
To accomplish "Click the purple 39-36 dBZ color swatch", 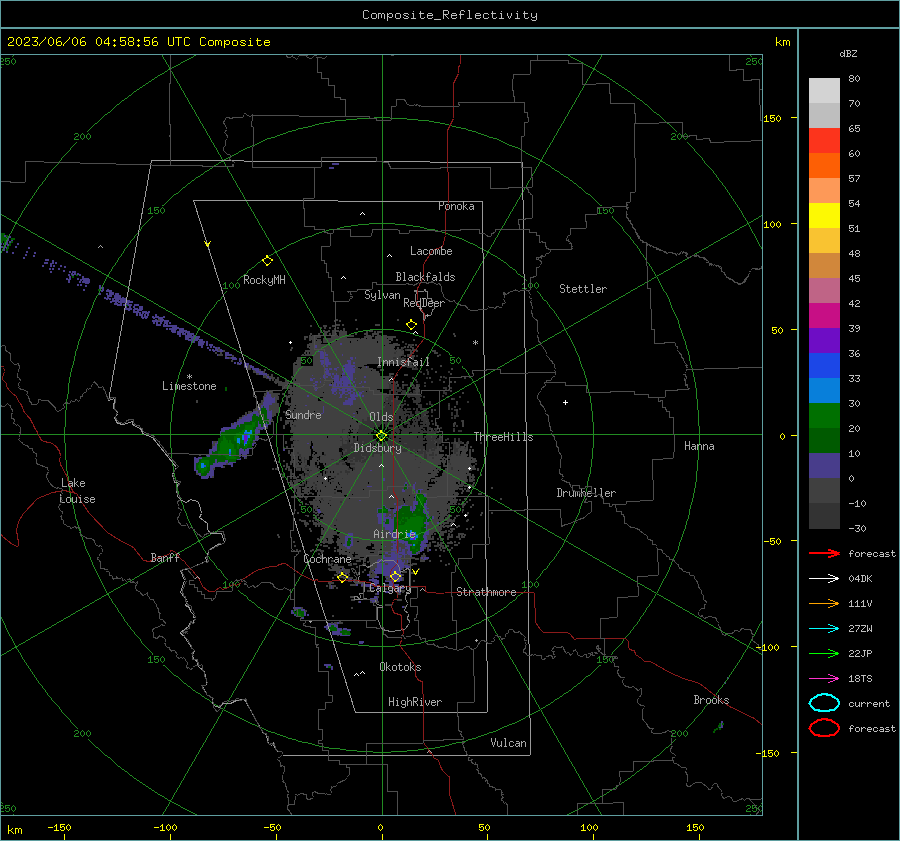I will (x=824, y=340).
